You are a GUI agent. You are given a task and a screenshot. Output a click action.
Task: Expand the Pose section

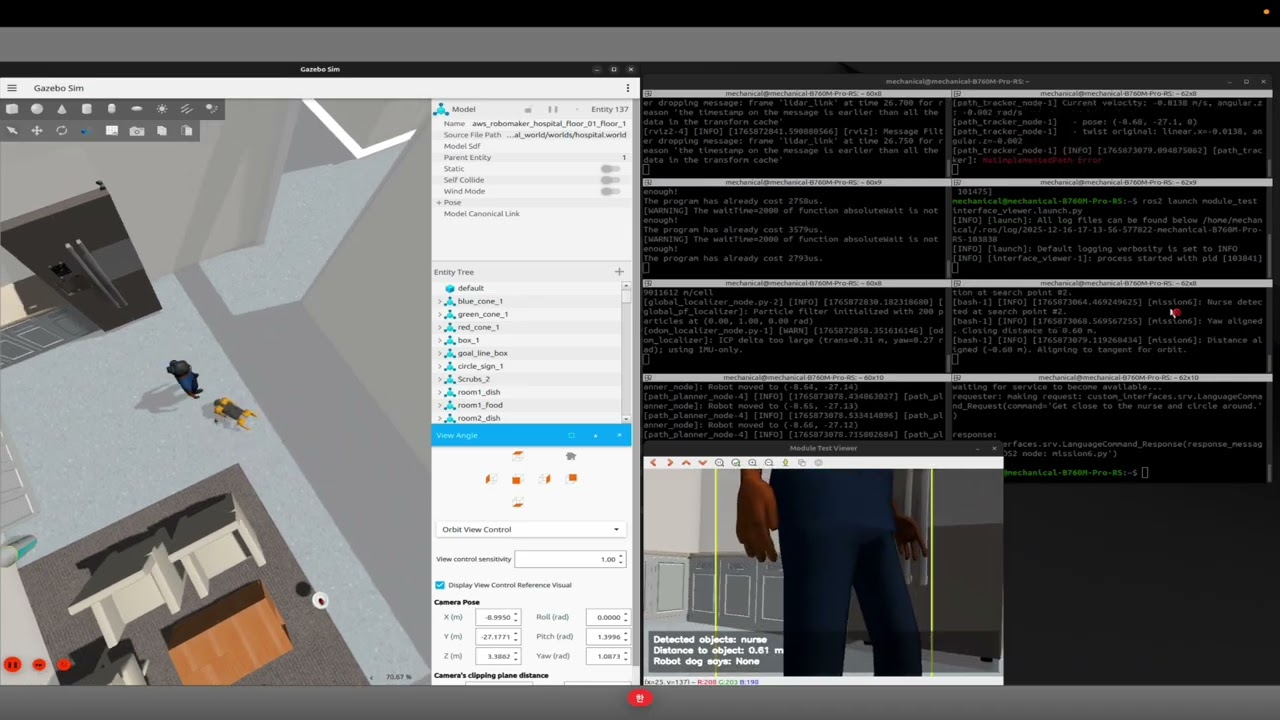click(x=439, y=202)
